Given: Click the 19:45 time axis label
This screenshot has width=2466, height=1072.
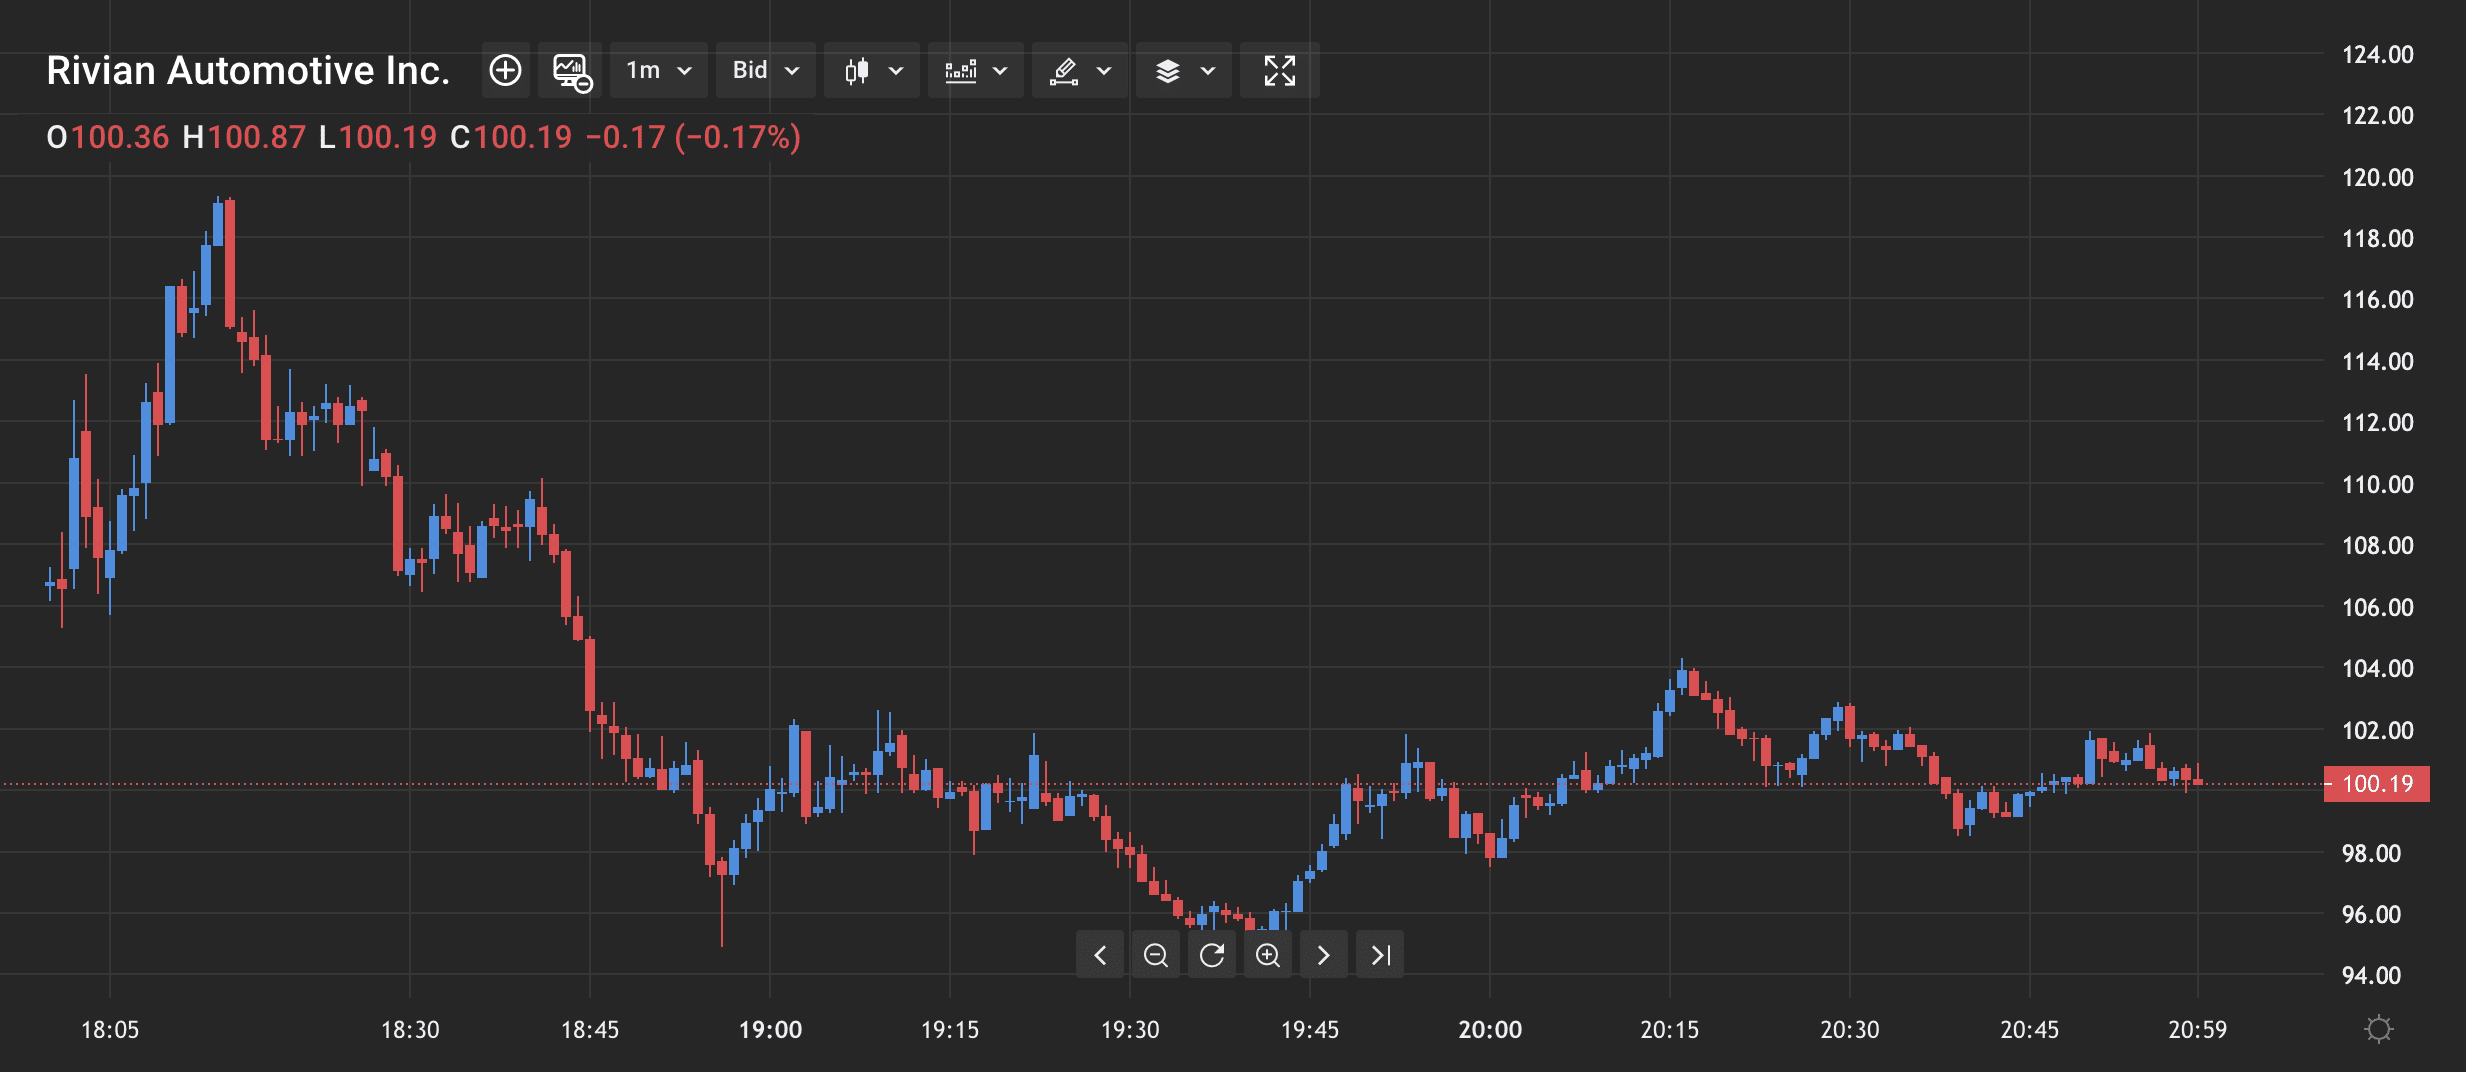Looking at the screenshot, I should pos(1310,1029).
